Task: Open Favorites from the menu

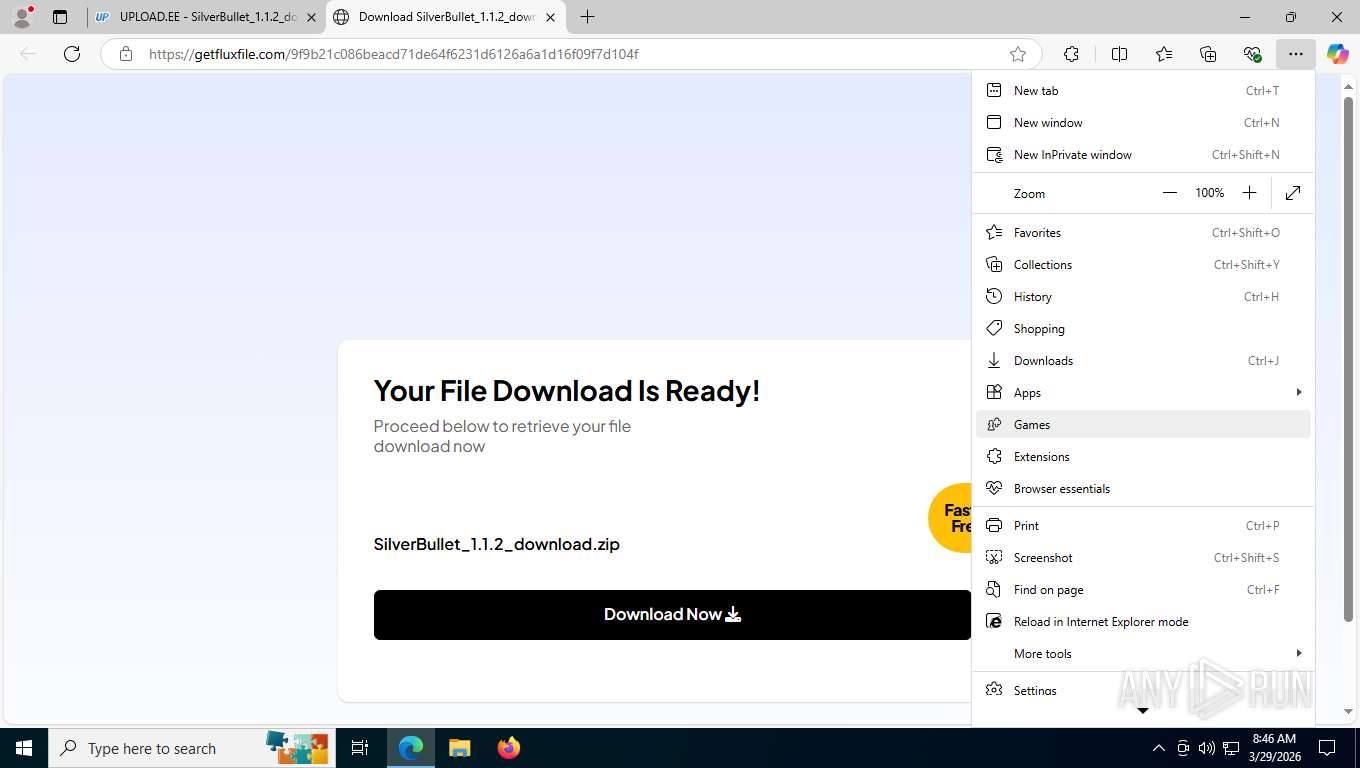Action: 1143,232
